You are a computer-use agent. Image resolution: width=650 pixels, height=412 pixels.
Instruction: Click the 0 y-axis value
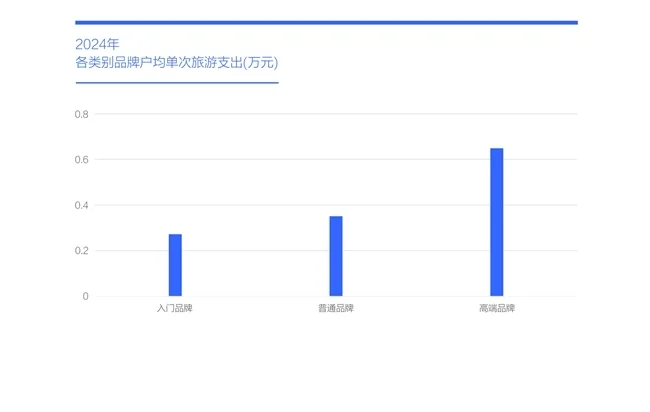[x=85, y=296]
